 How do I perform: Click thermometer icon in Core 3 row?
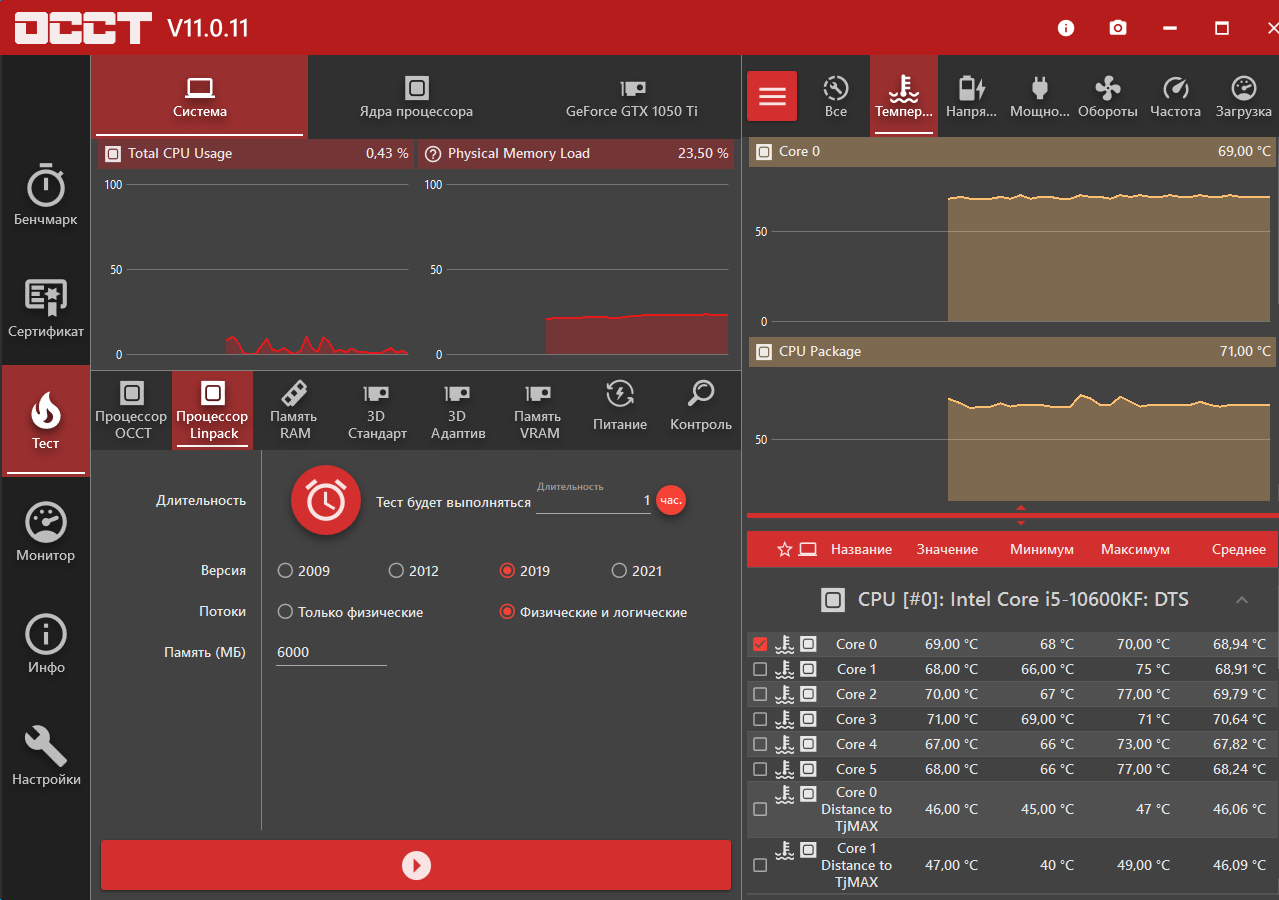tap(784, 719)
